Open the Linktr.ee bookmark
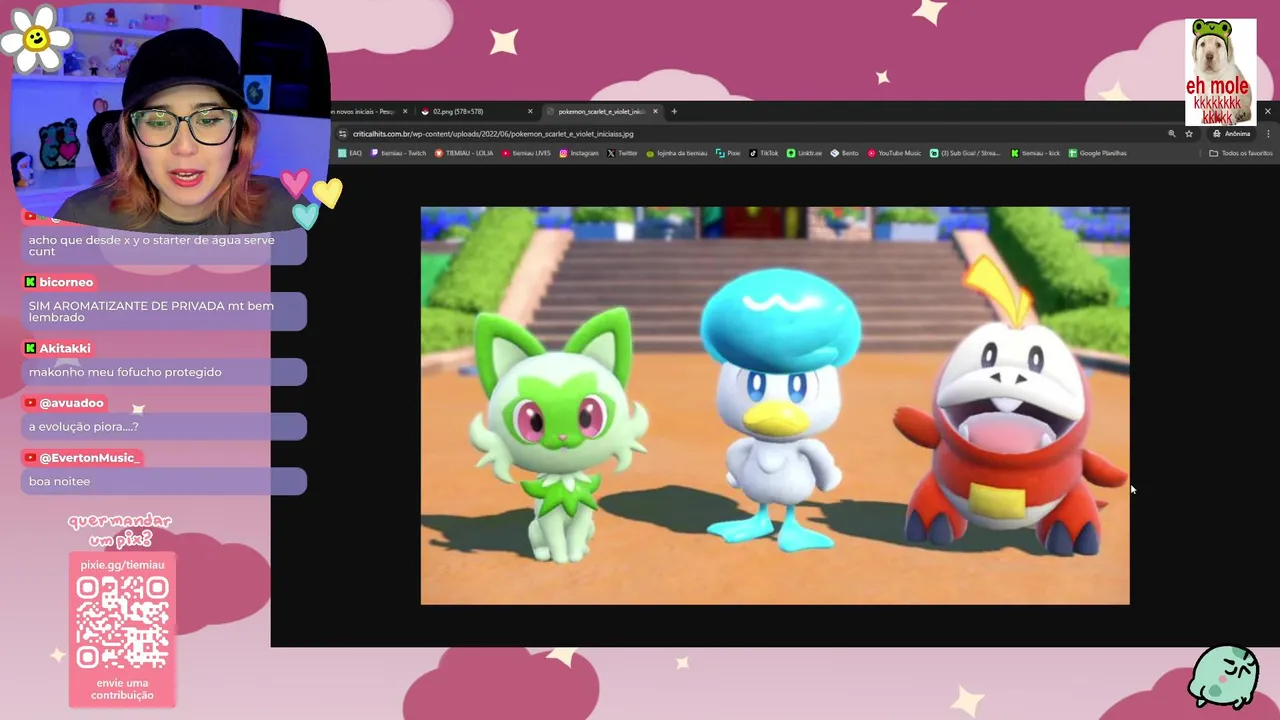The width and height of the screenshot is (1280, 720). point(805,153)
